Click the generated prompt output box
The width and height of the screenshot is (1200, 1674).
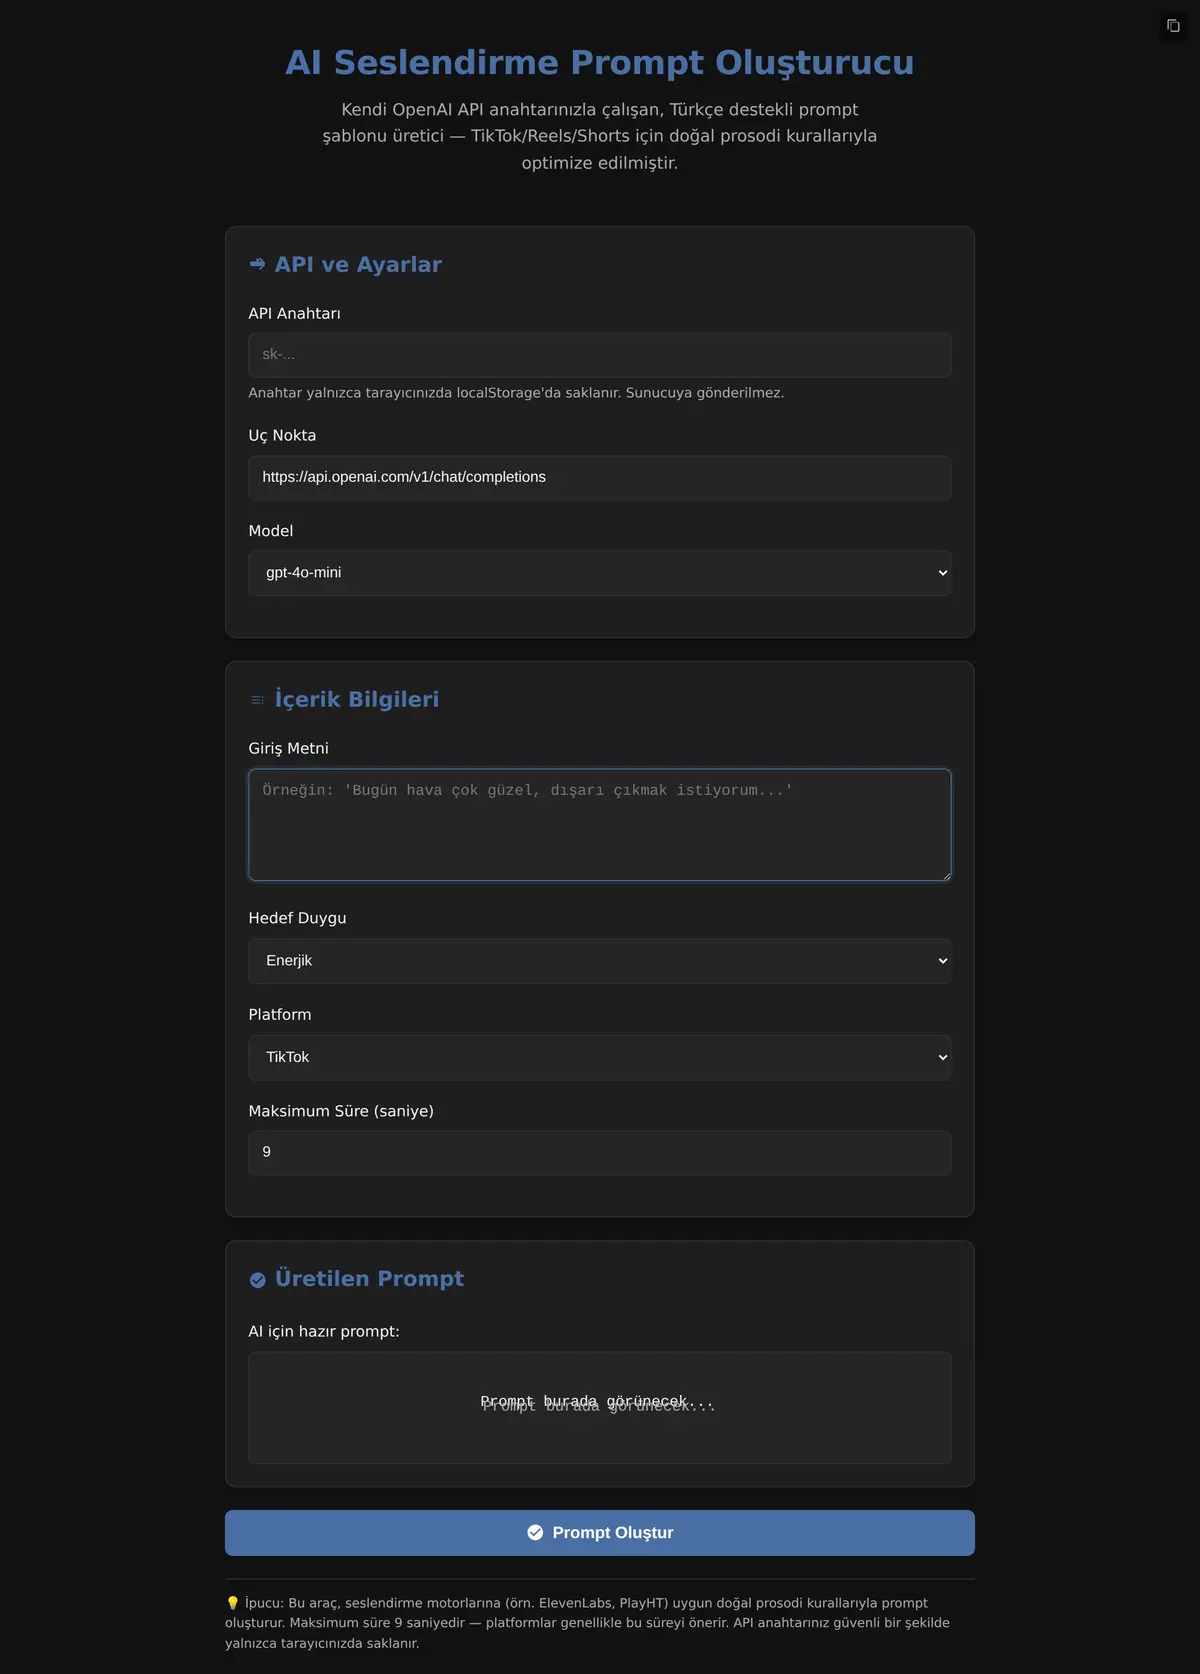coord(599,1408)
